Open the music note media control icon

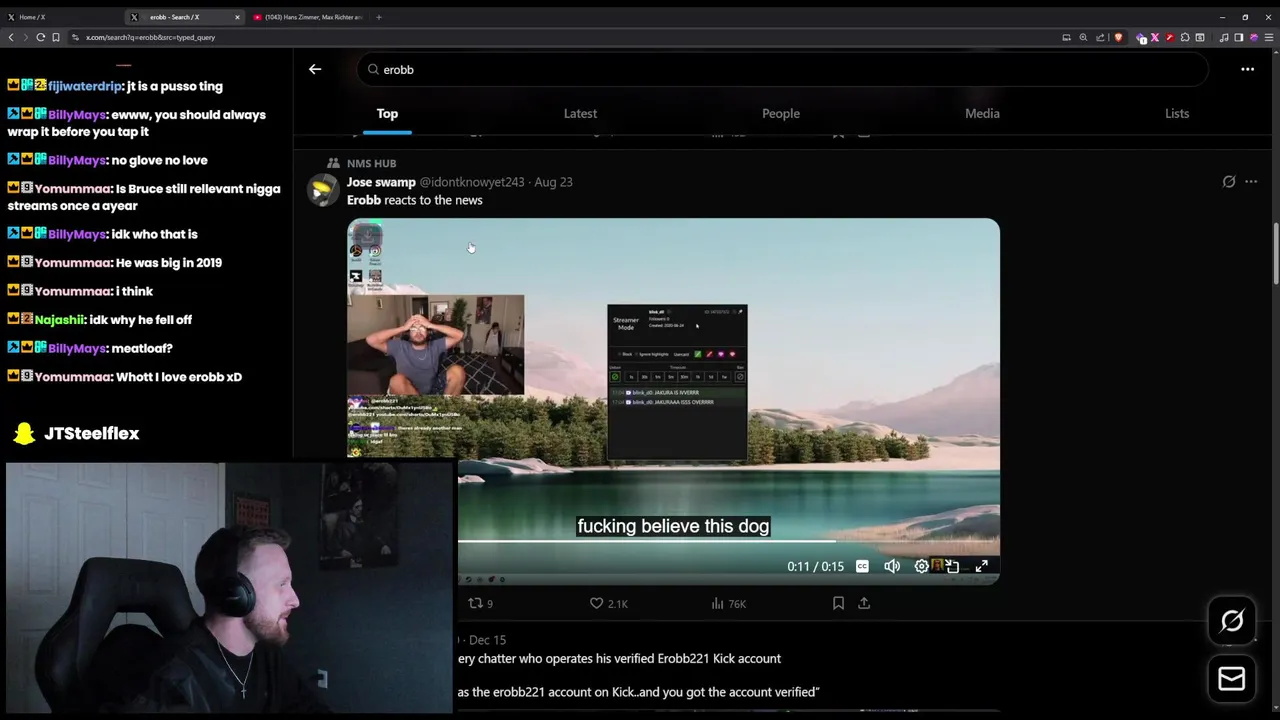tap(1224, 37)
